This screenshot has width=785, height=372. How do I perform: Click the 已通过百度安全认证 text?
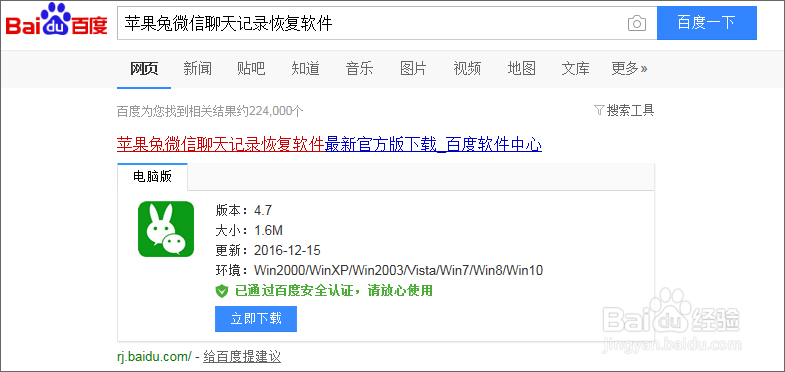point(334,290)
